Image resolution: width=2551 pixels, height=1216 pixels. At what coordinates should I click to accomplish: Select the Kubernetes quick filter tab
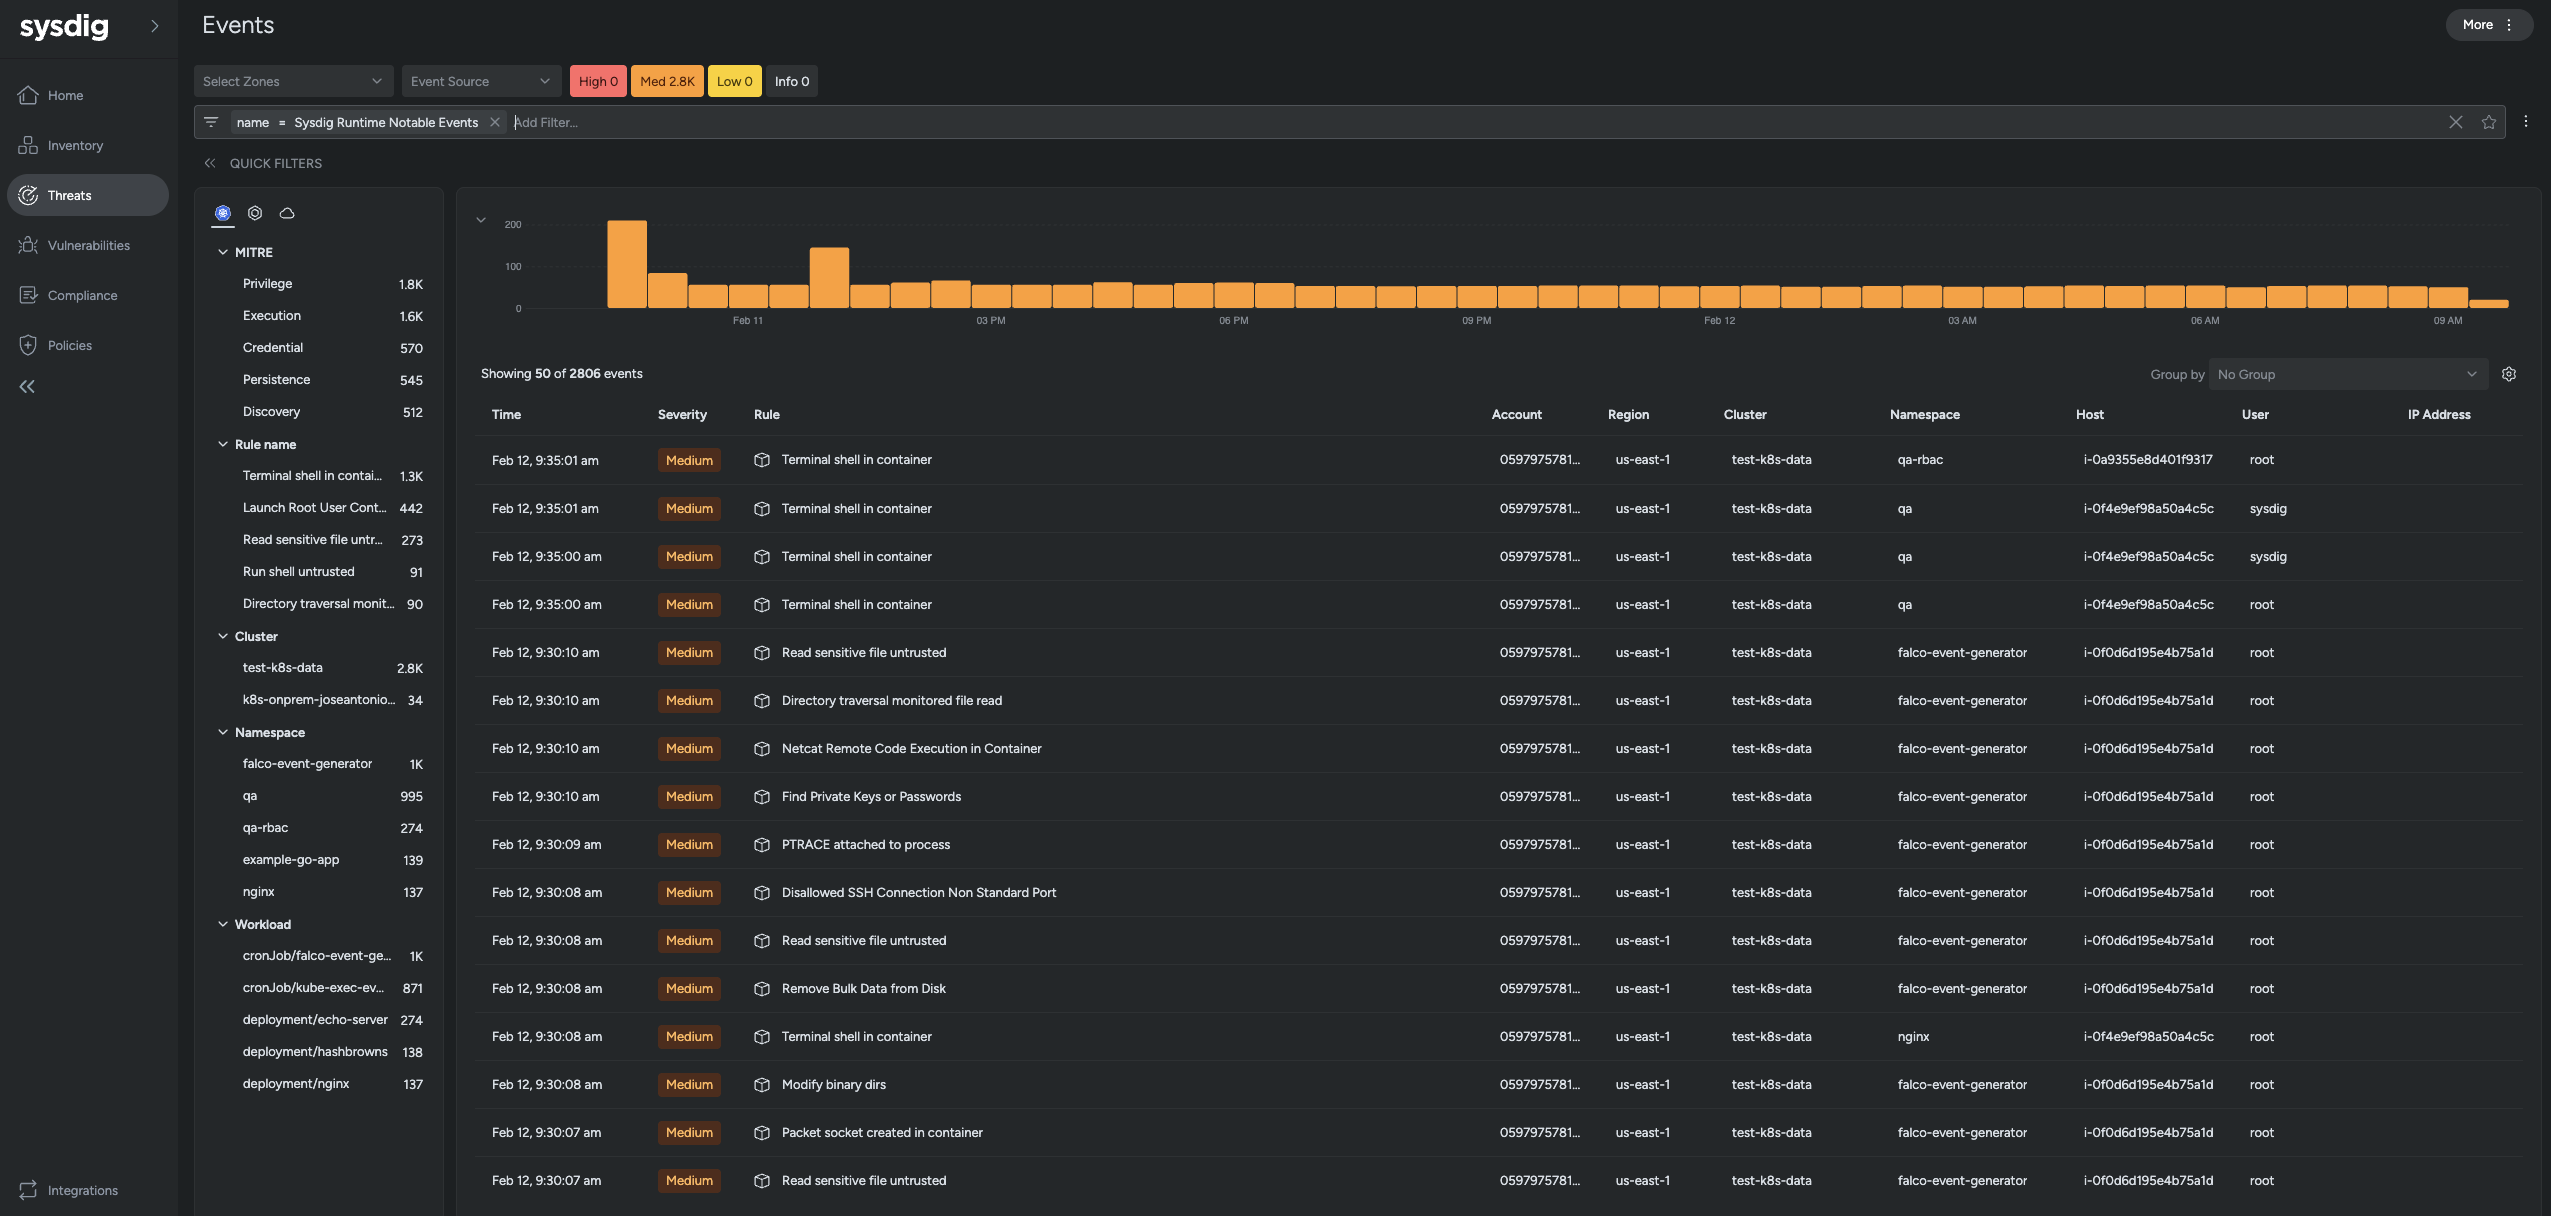click(x=223, y=214)
